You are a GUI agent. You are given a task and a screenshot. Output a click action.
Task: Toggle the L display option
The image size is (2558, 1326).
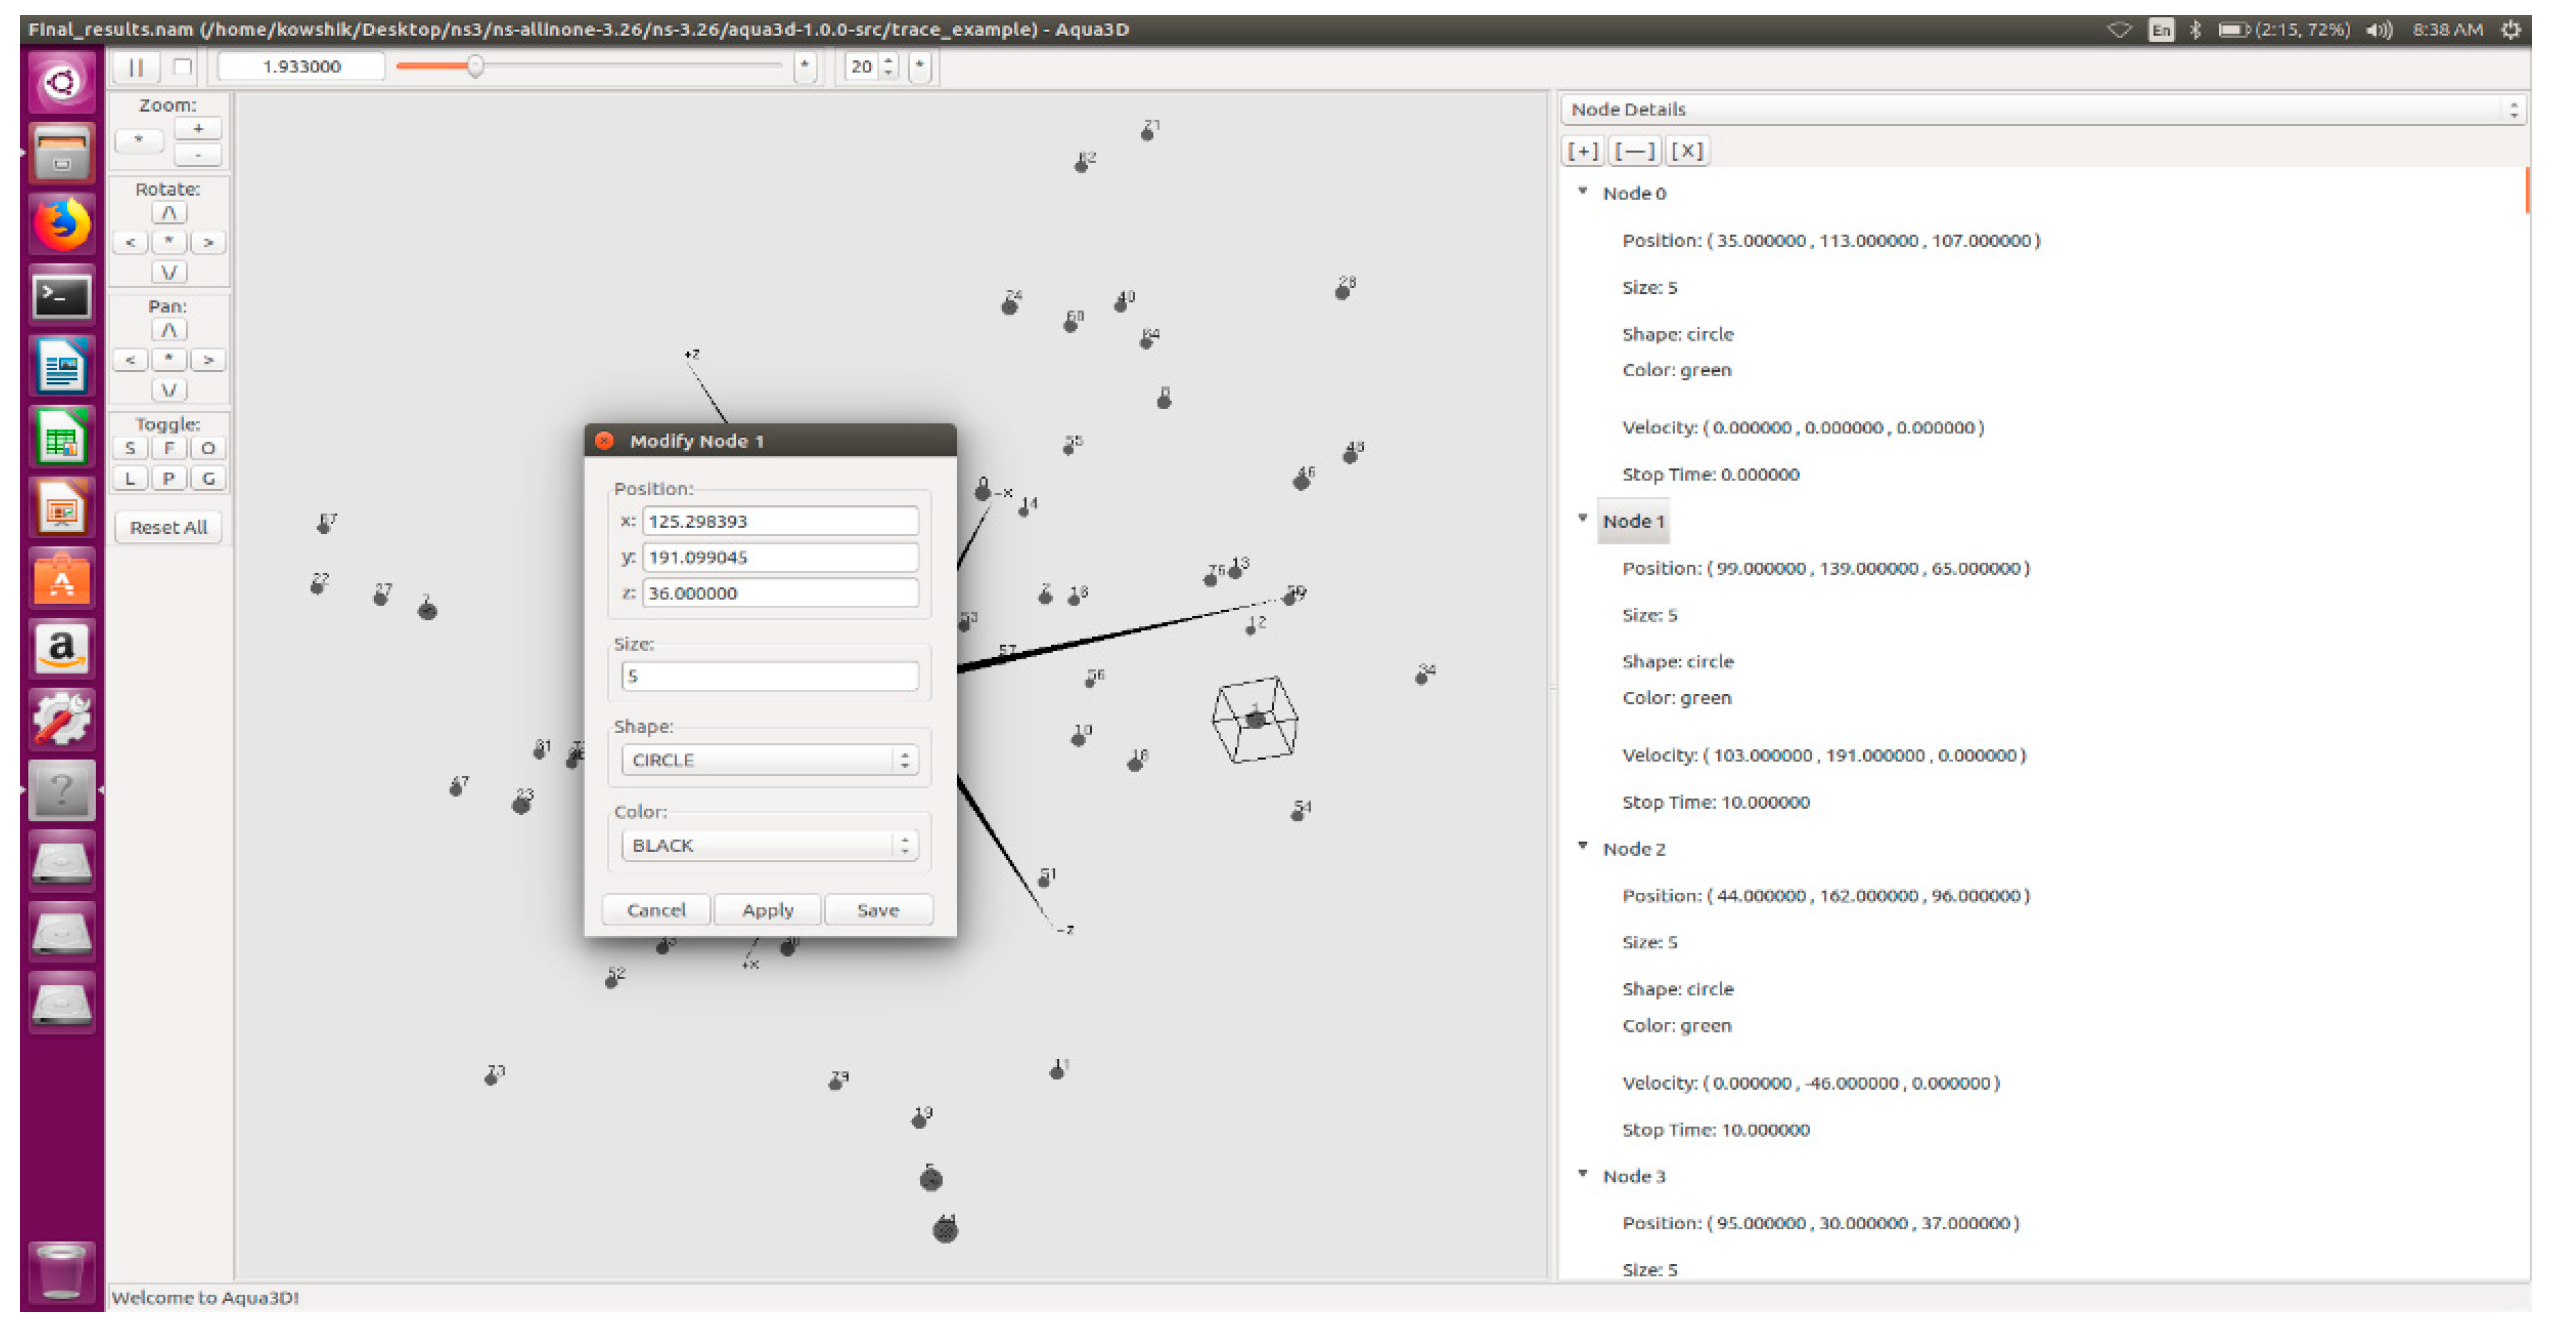click(130, 479)
